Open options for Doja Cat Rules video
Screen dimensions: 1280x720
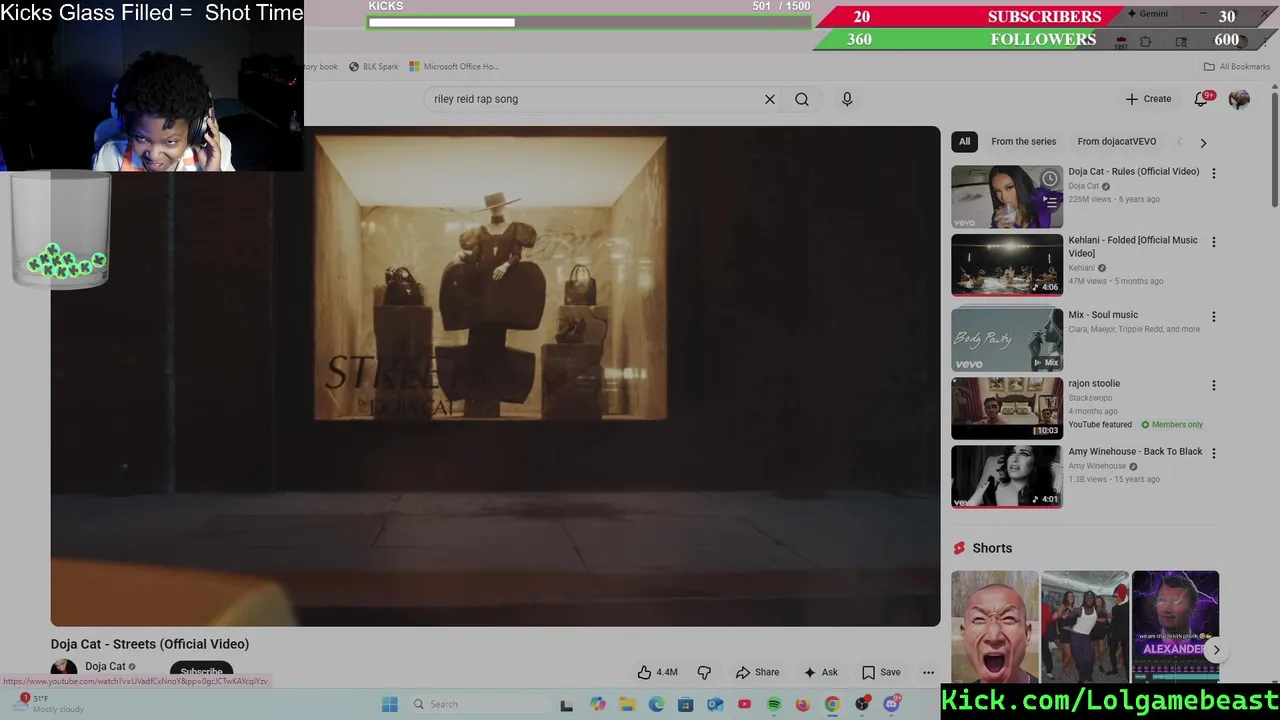click(x=1214, y=173)
